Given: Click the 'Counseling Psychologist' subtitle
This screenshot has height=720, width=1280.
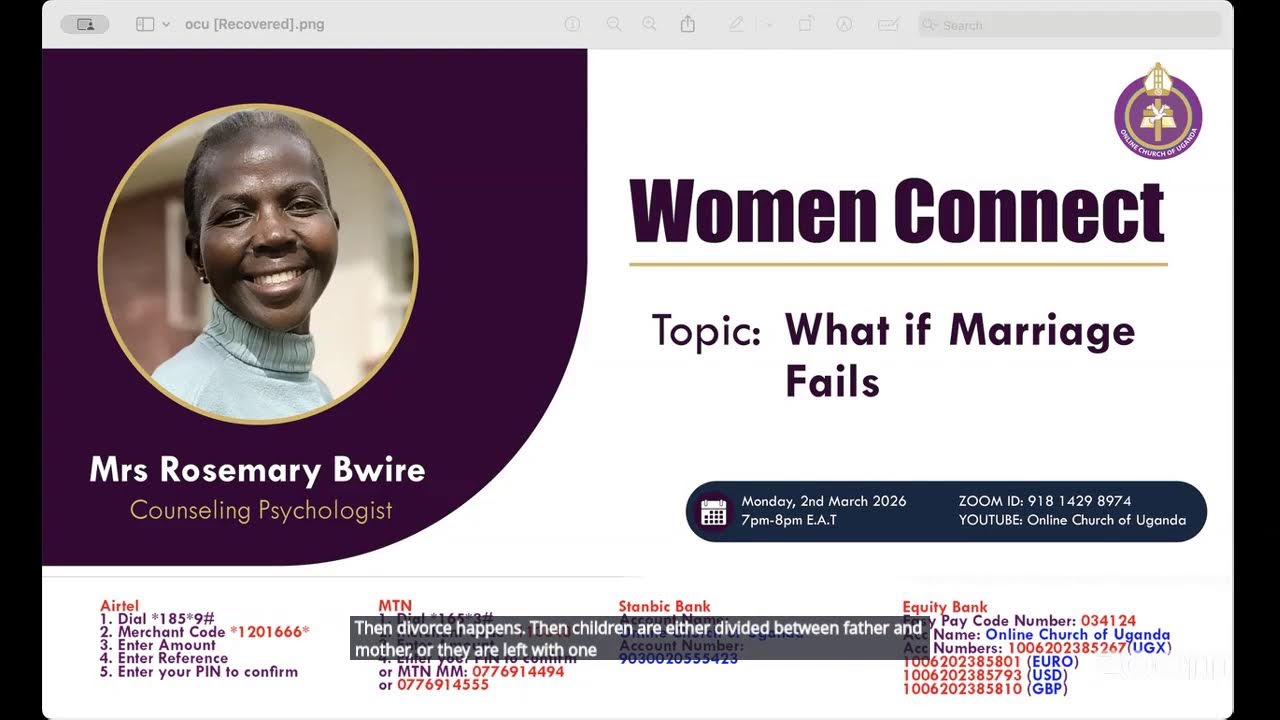Looking at the screenshot, I should coord(261,510).
